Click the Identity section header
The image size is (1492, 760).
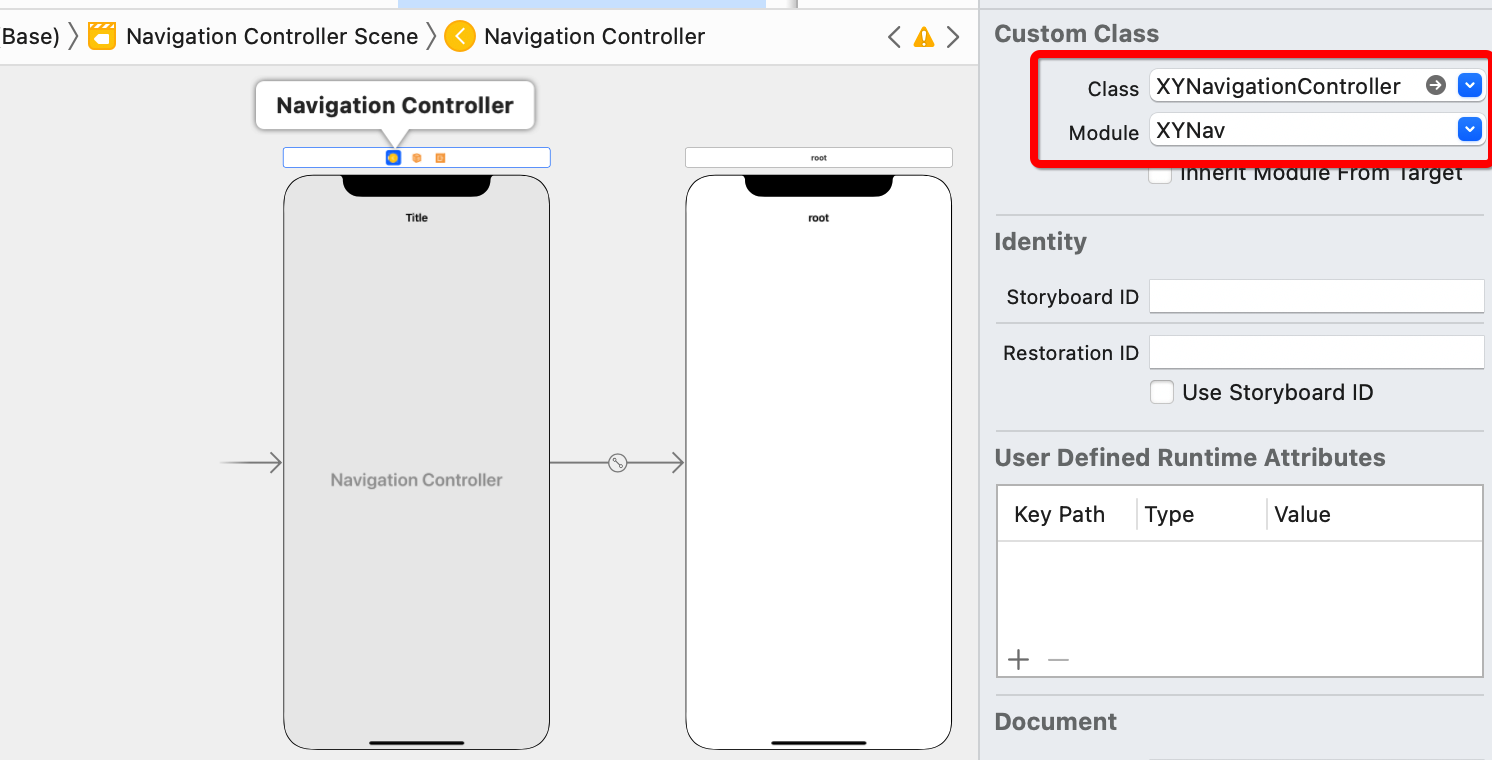pyautogui.click(x=1040, y=241)
